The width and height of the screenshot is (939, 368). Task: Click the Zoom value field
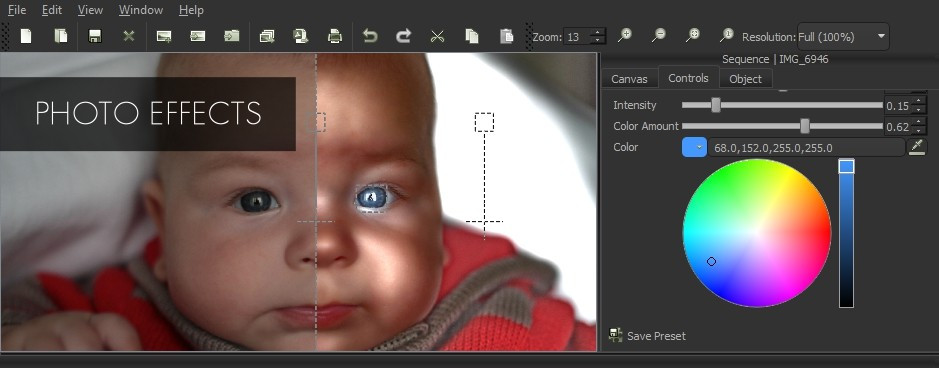point(576,37)
